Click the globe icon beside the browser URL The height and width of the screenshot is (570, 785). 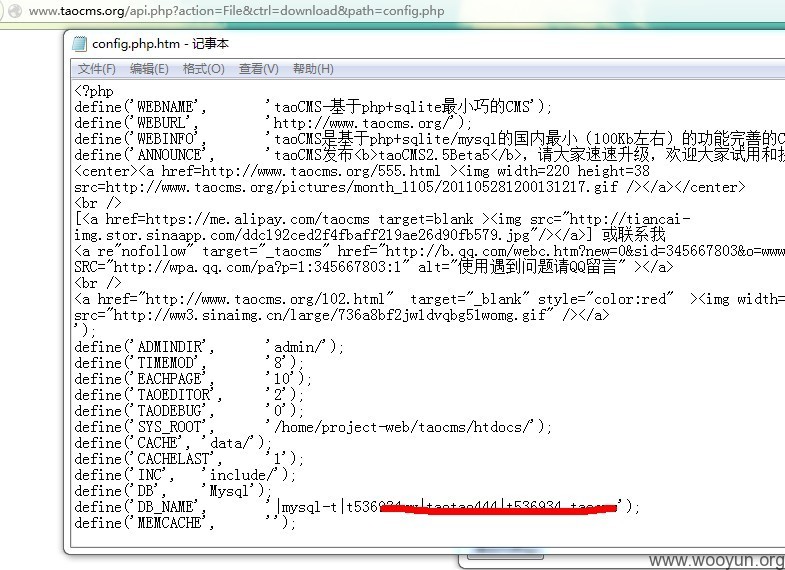tap(15, 11)
